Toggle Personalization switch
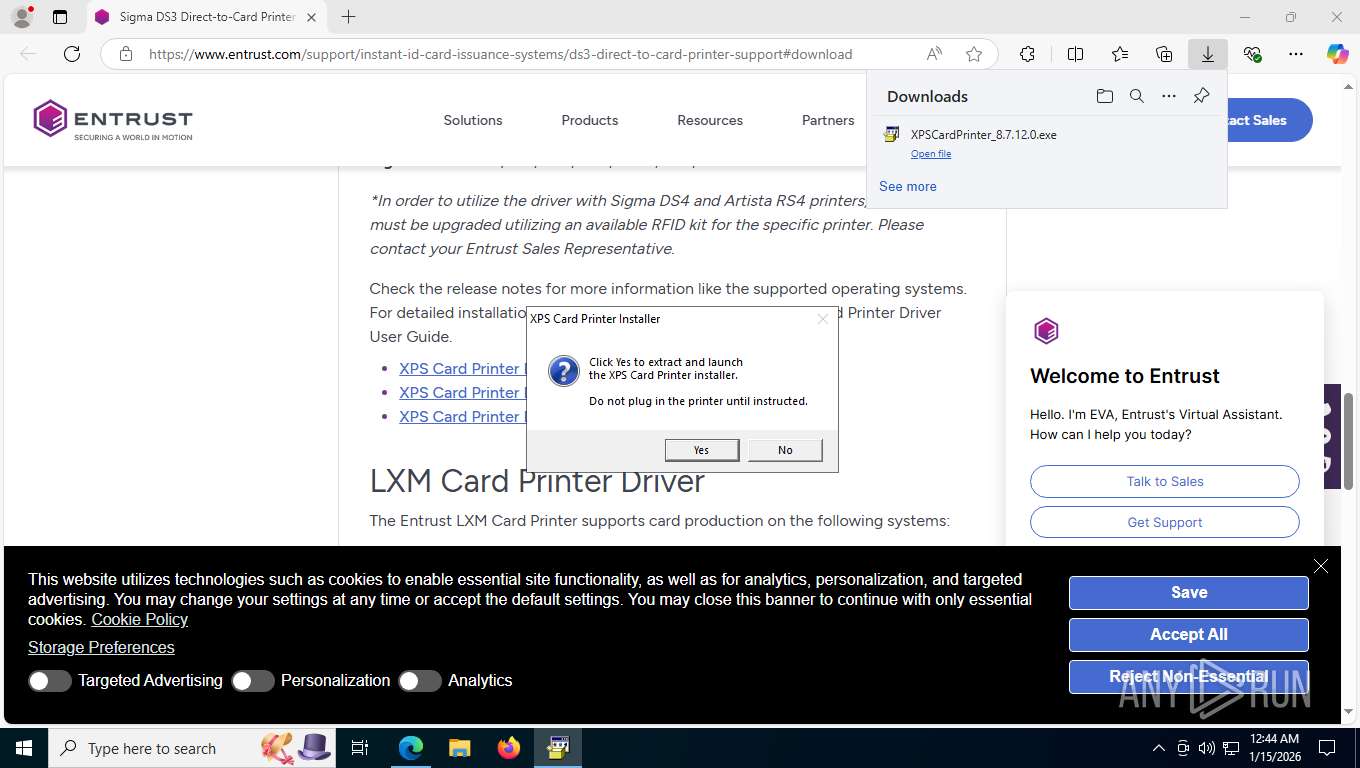The height and width of the screenshot is (768, 1360). [252, 681]
